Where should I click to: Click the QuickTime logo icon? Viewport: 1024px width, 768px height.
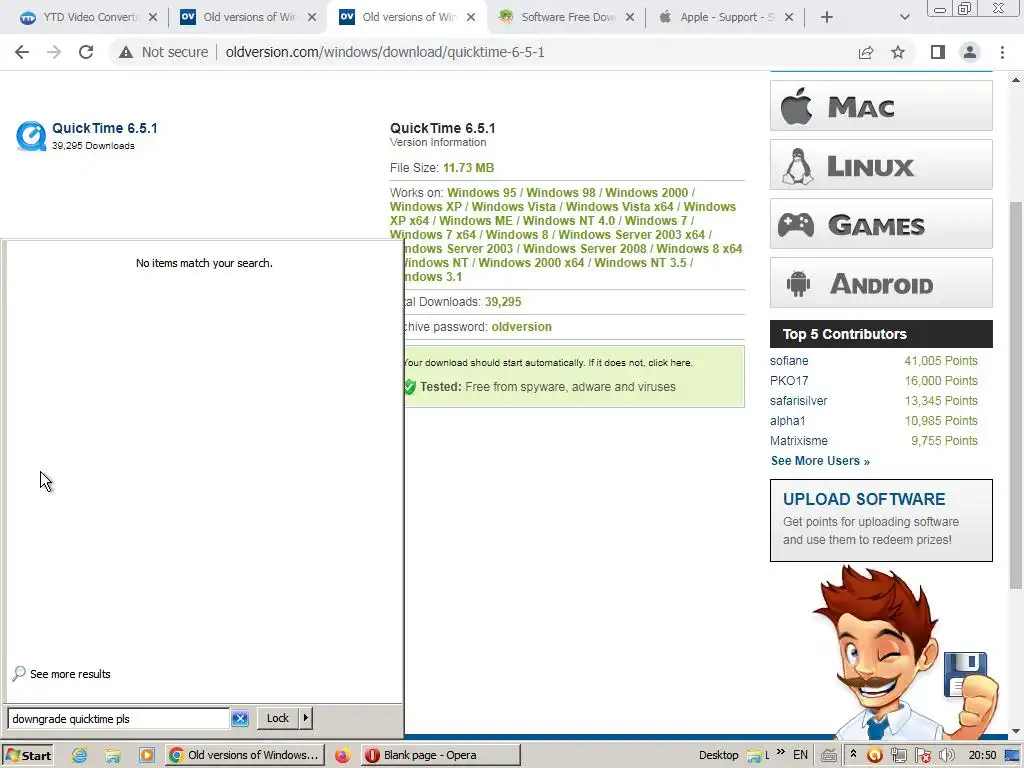tap(31, 136)
